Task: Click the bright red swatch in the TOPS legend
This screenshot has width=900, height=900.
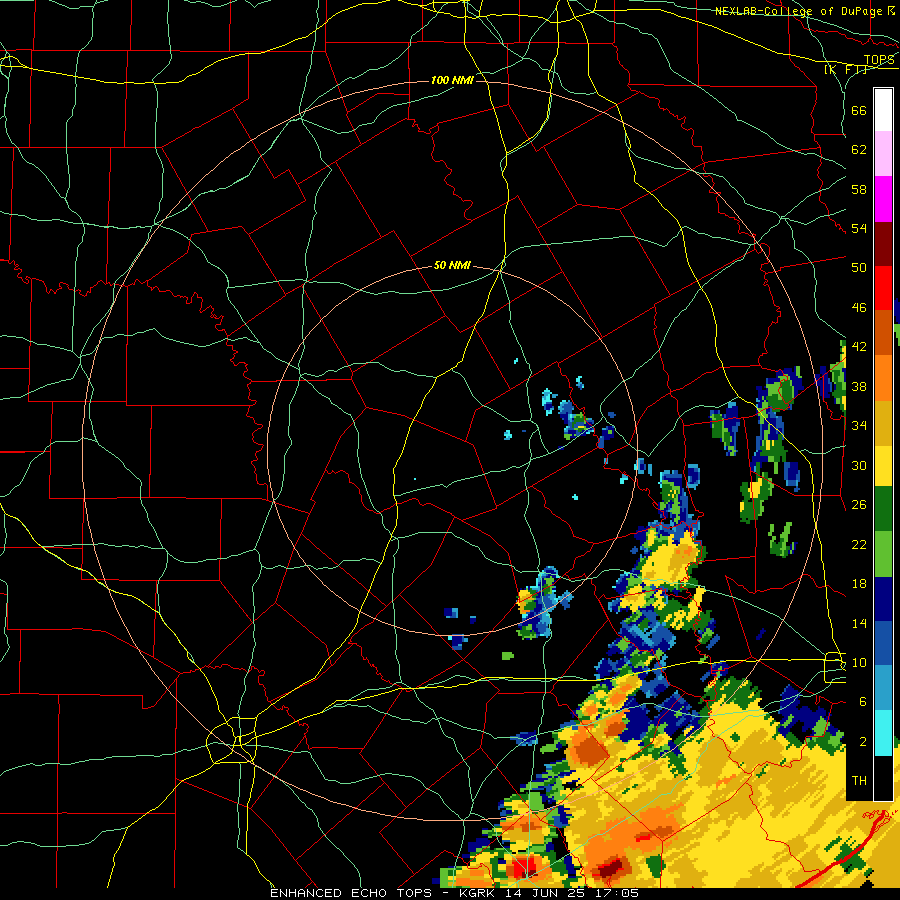Action: coord(883,289)
